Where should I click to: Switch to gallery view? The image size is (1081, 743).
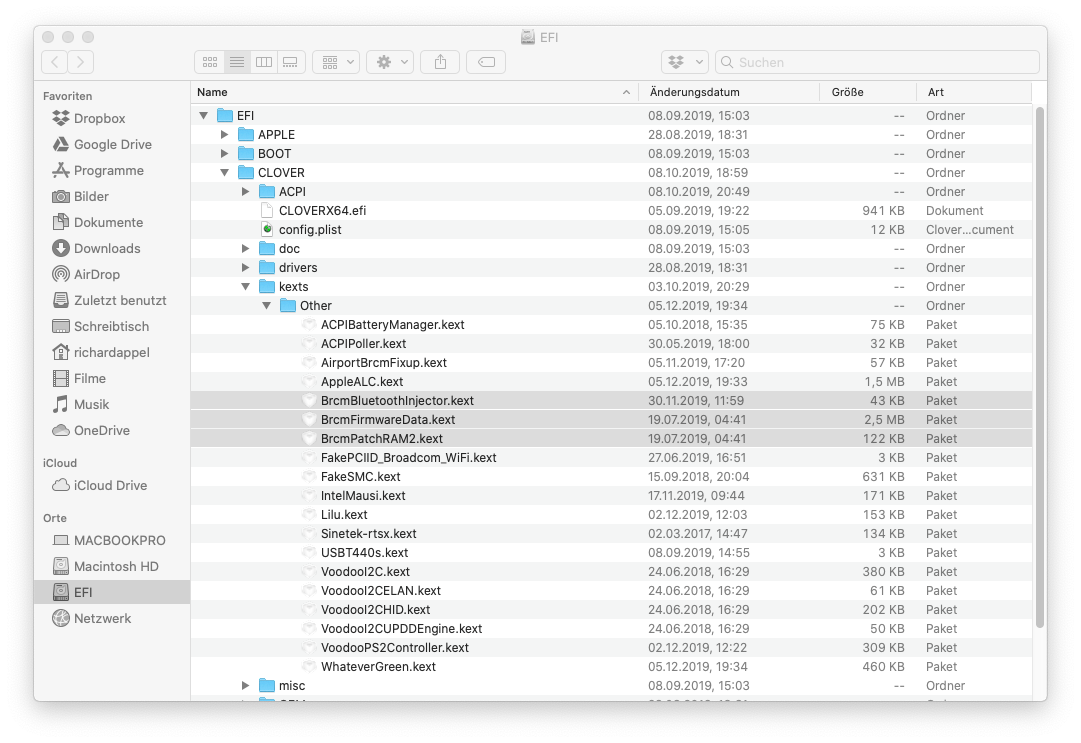[290, 62]
